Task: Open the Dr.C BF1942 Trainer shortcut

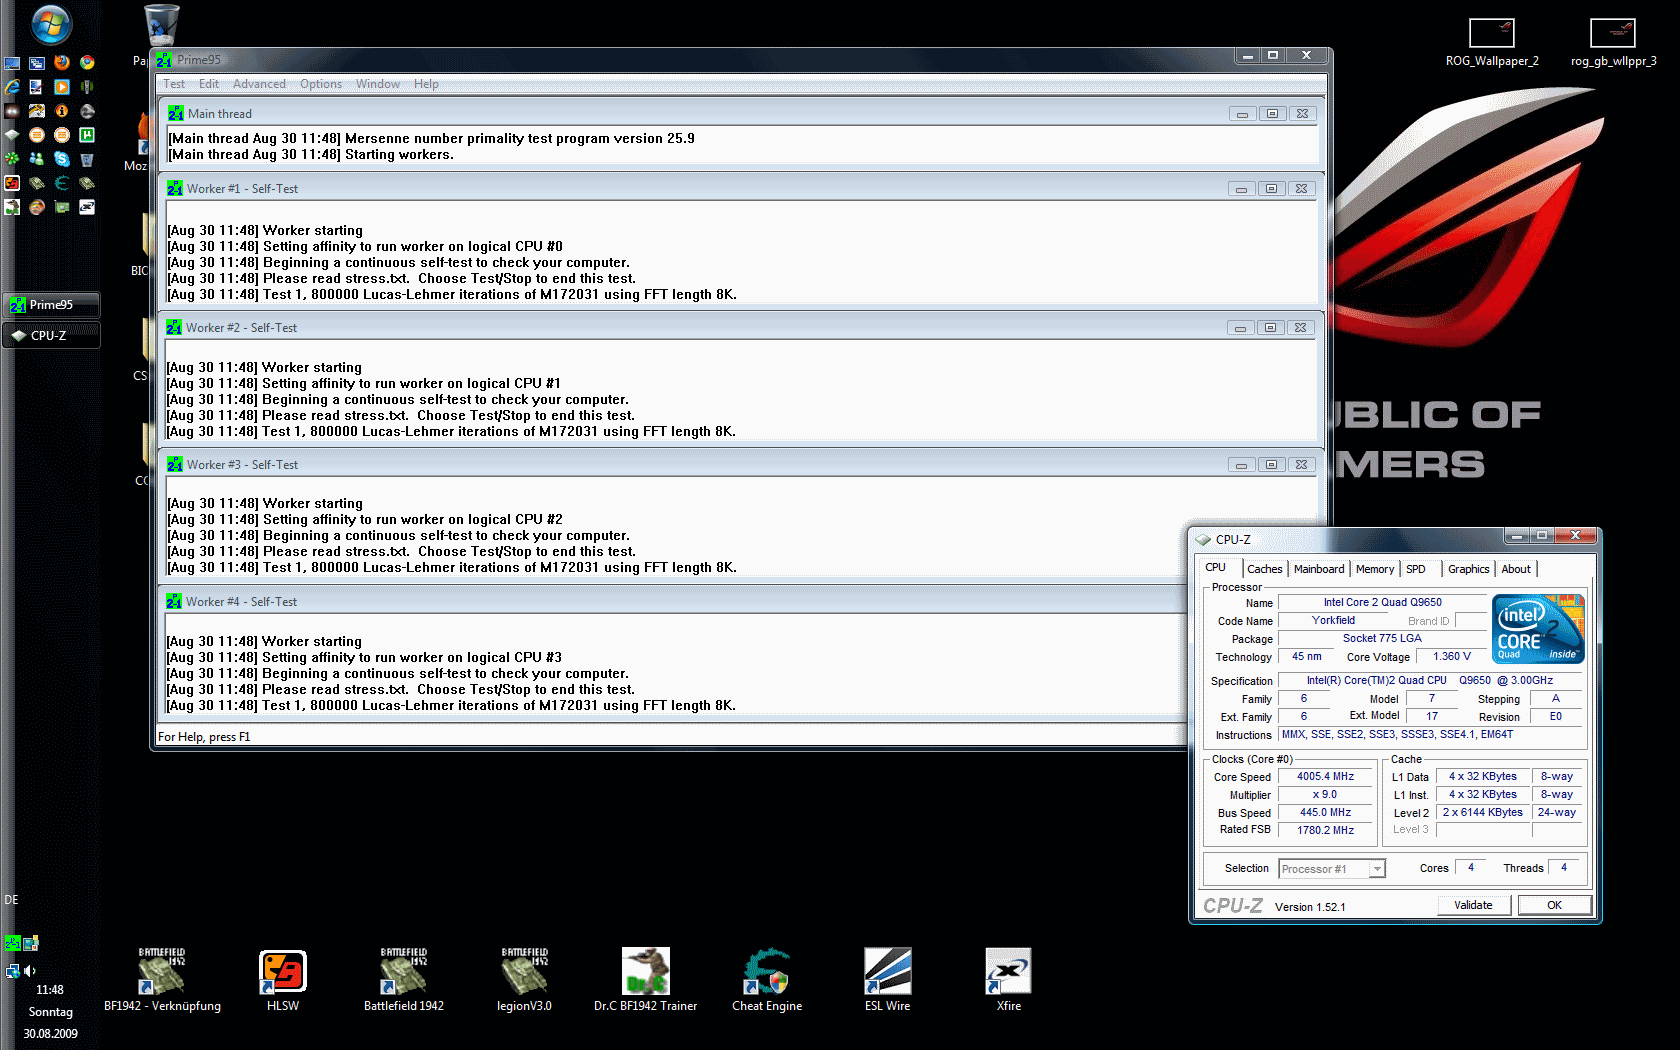Action: click(646, 980)
